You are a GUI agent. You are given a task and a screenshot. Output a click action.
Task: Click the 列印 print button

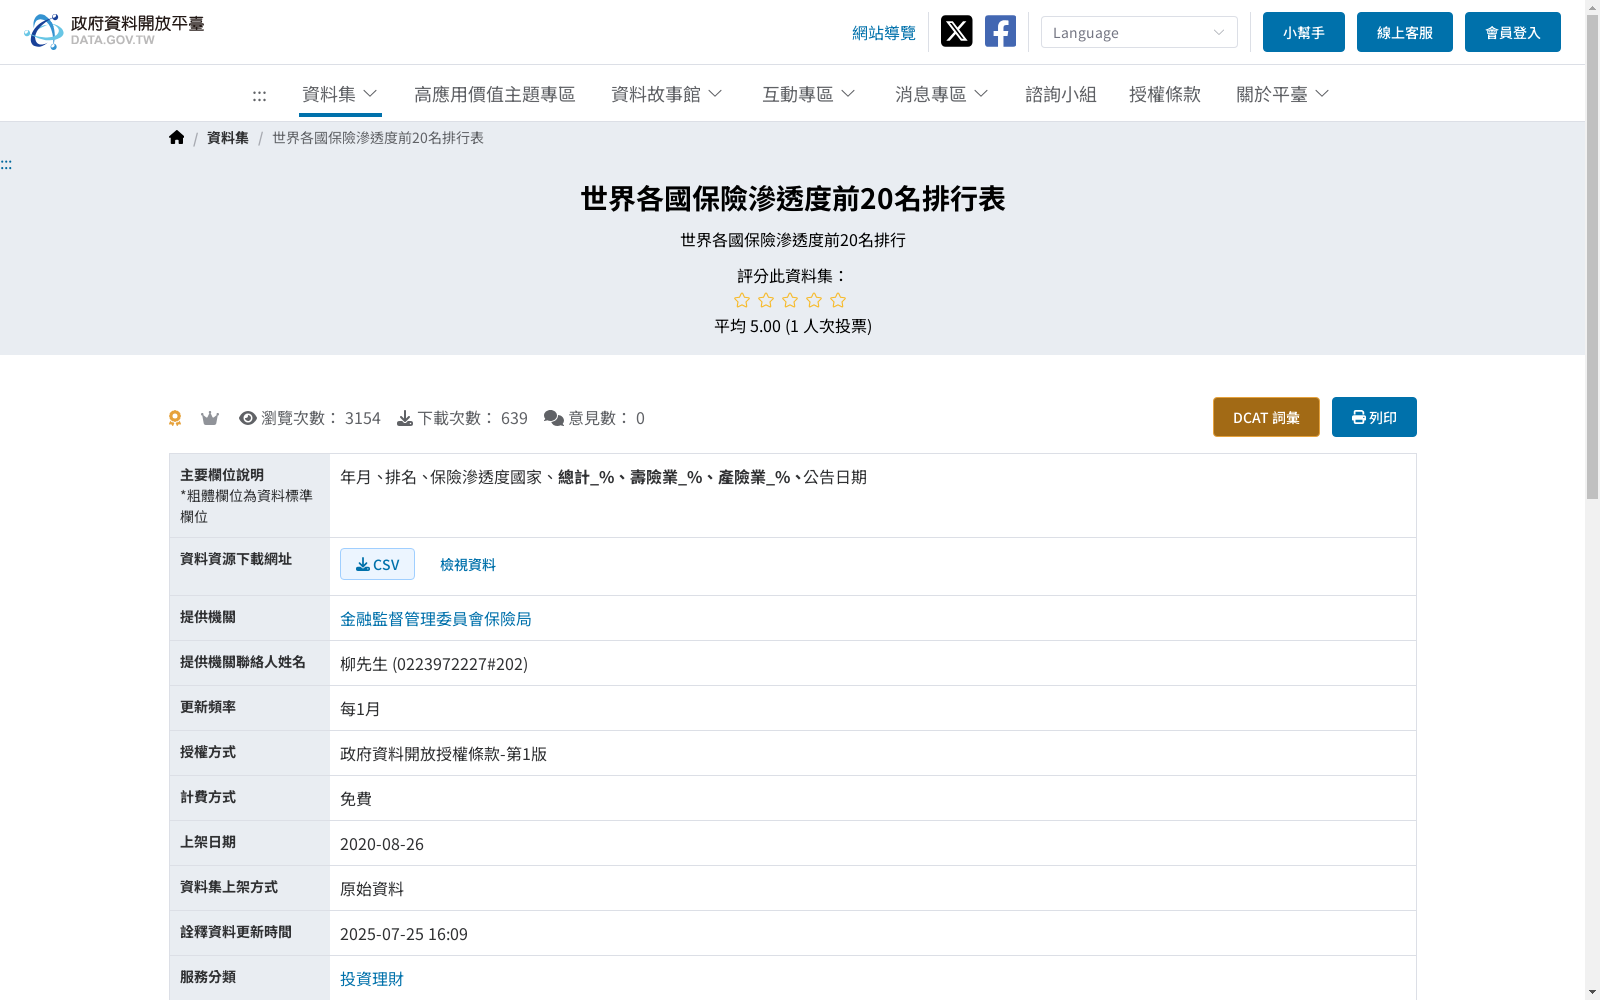pyautogui.click(x=1374, y=417)
